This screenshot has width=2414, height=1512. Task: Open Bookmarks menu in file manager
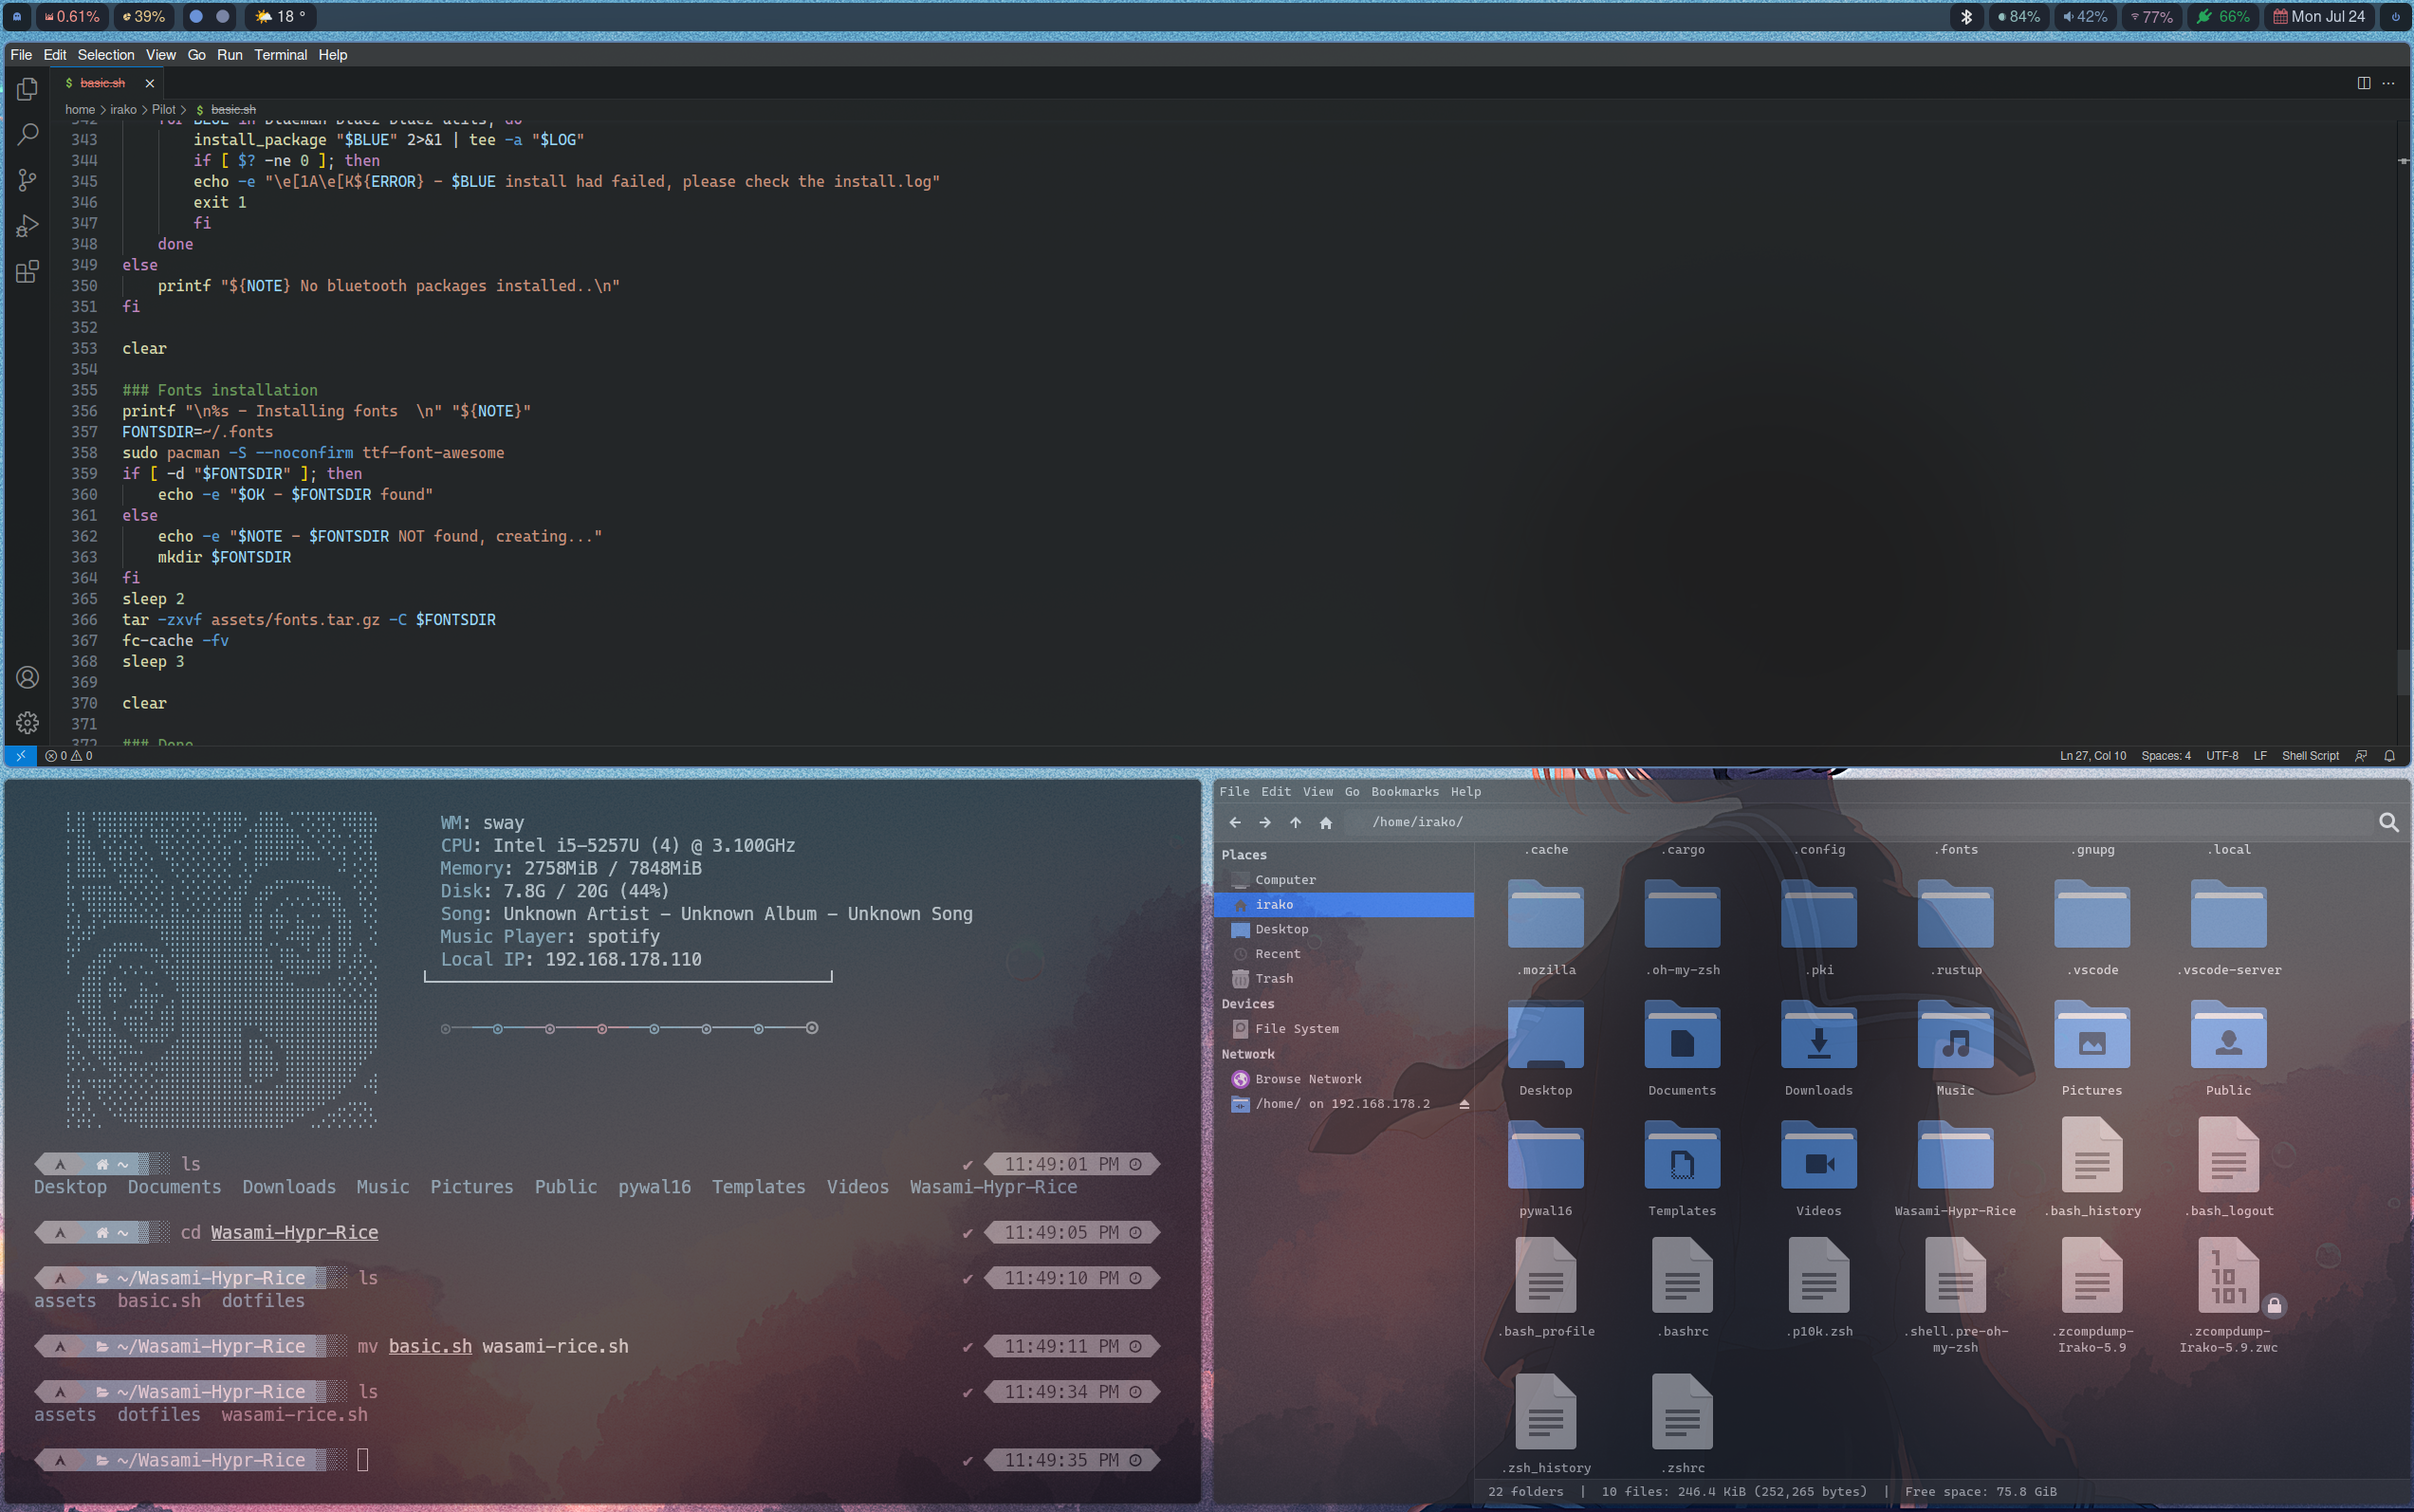coord(1404,791)
